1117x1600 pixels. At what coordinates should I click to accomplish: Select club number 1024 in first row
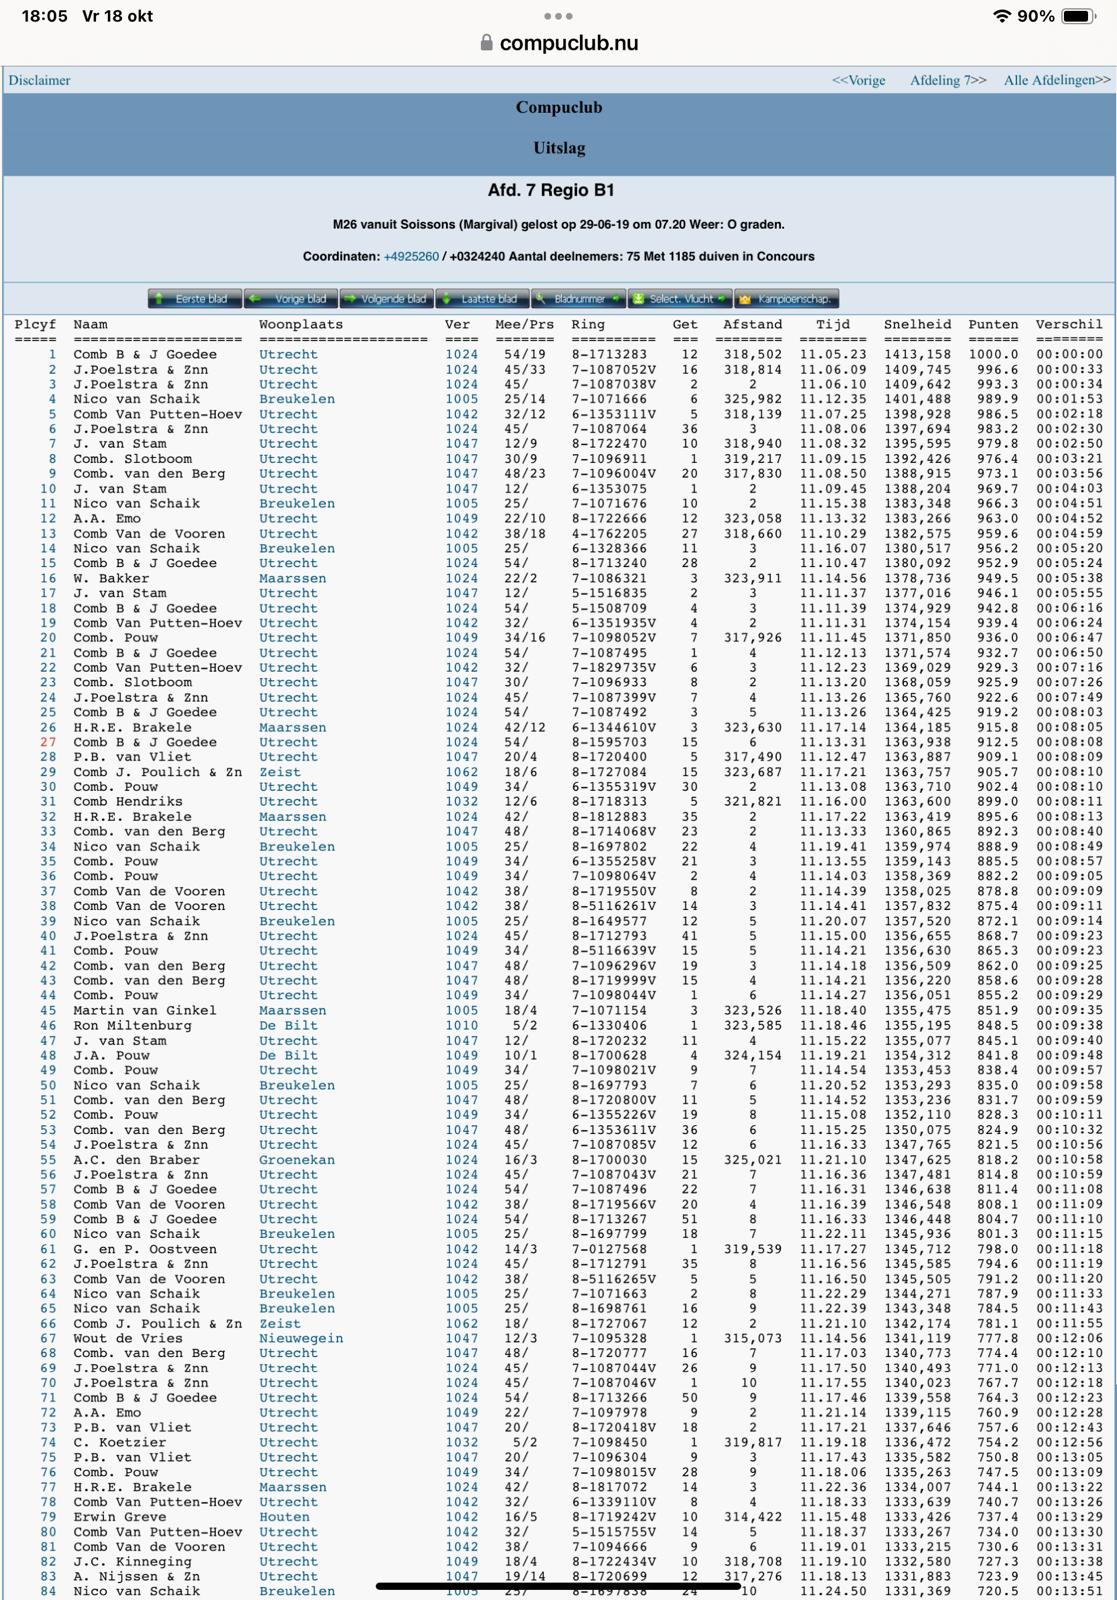[461, 354]
